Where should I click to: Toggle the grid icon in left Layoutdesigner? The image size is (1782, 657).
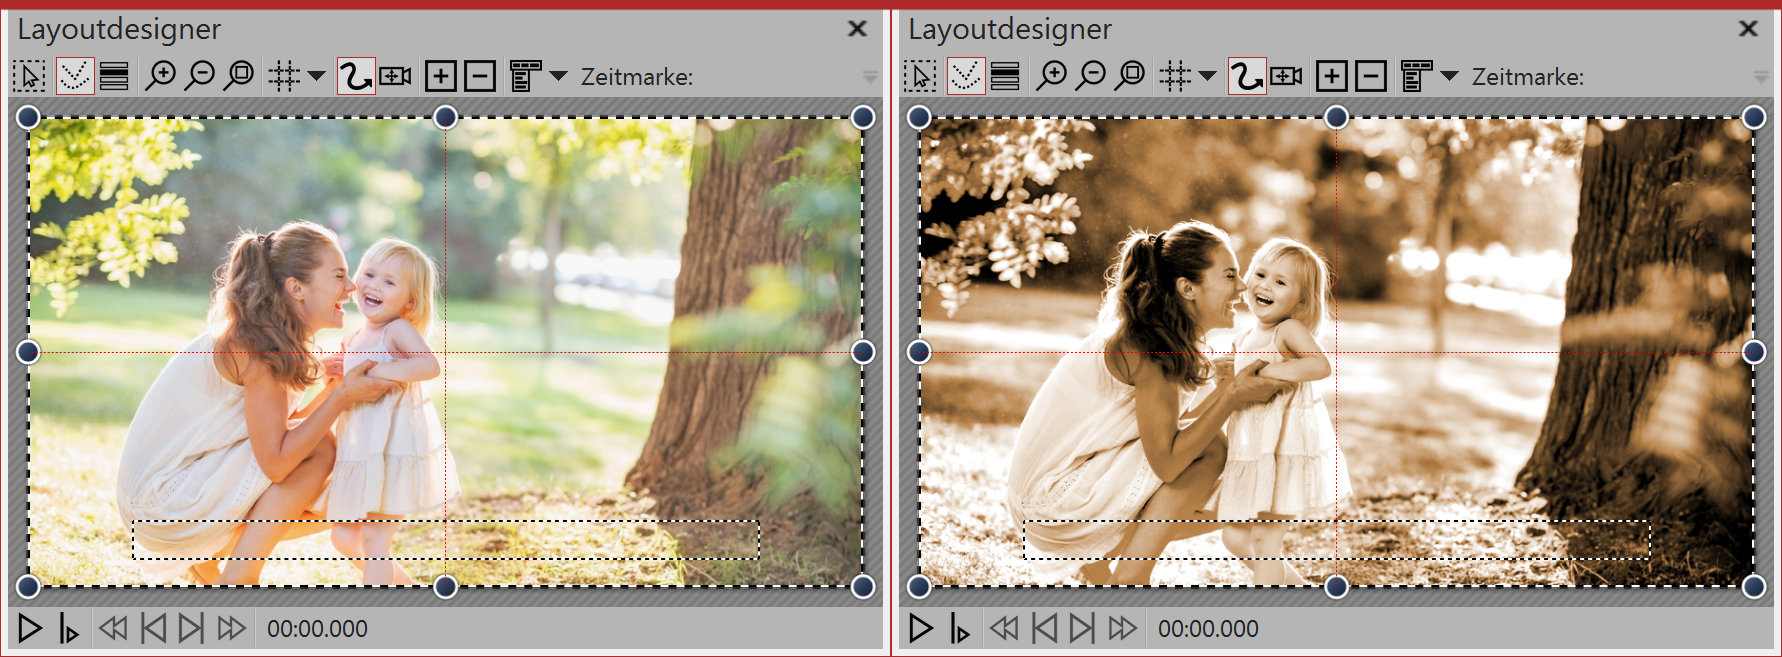[x=284, y=76]
